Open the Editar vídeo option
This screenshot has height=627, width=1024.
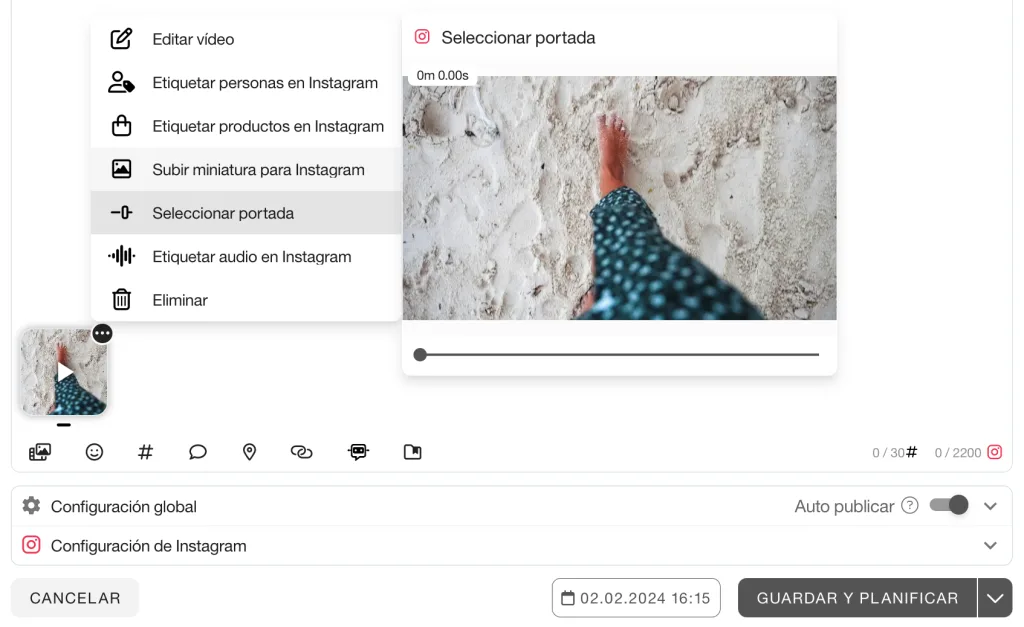(246, 39)
